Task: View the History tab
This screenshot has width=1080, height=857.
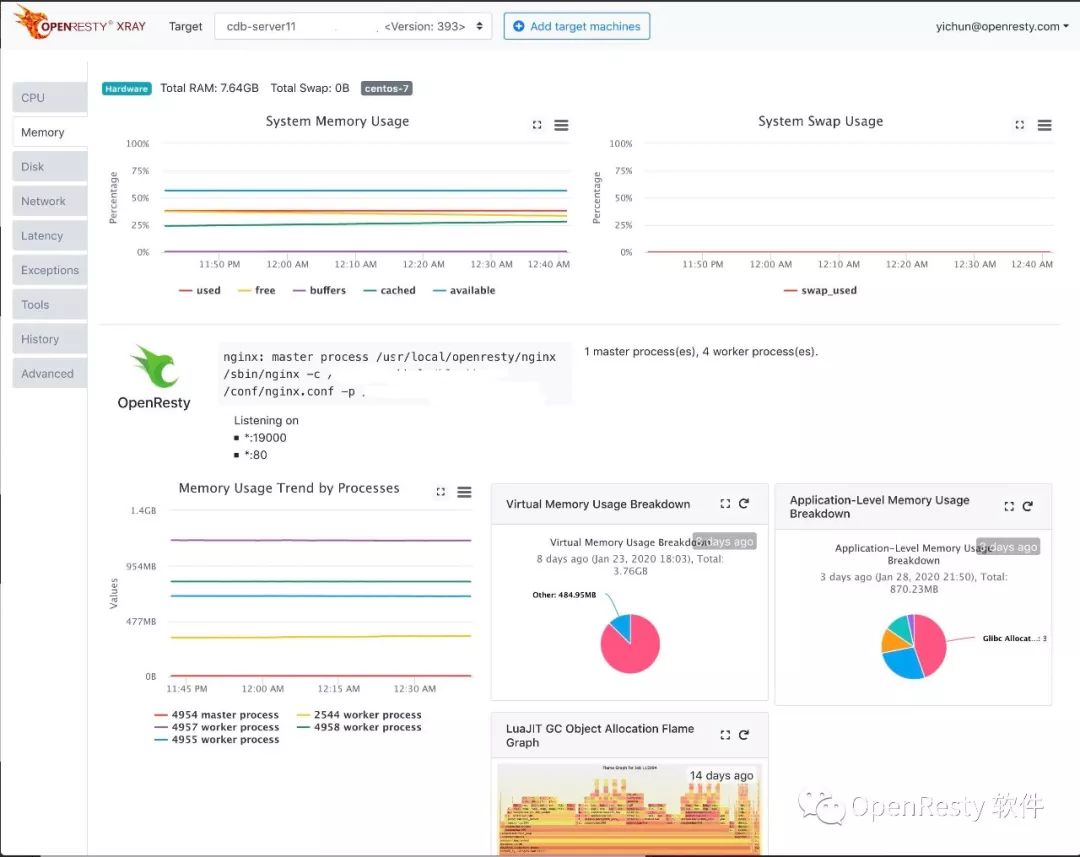Action: click(50, 339)
